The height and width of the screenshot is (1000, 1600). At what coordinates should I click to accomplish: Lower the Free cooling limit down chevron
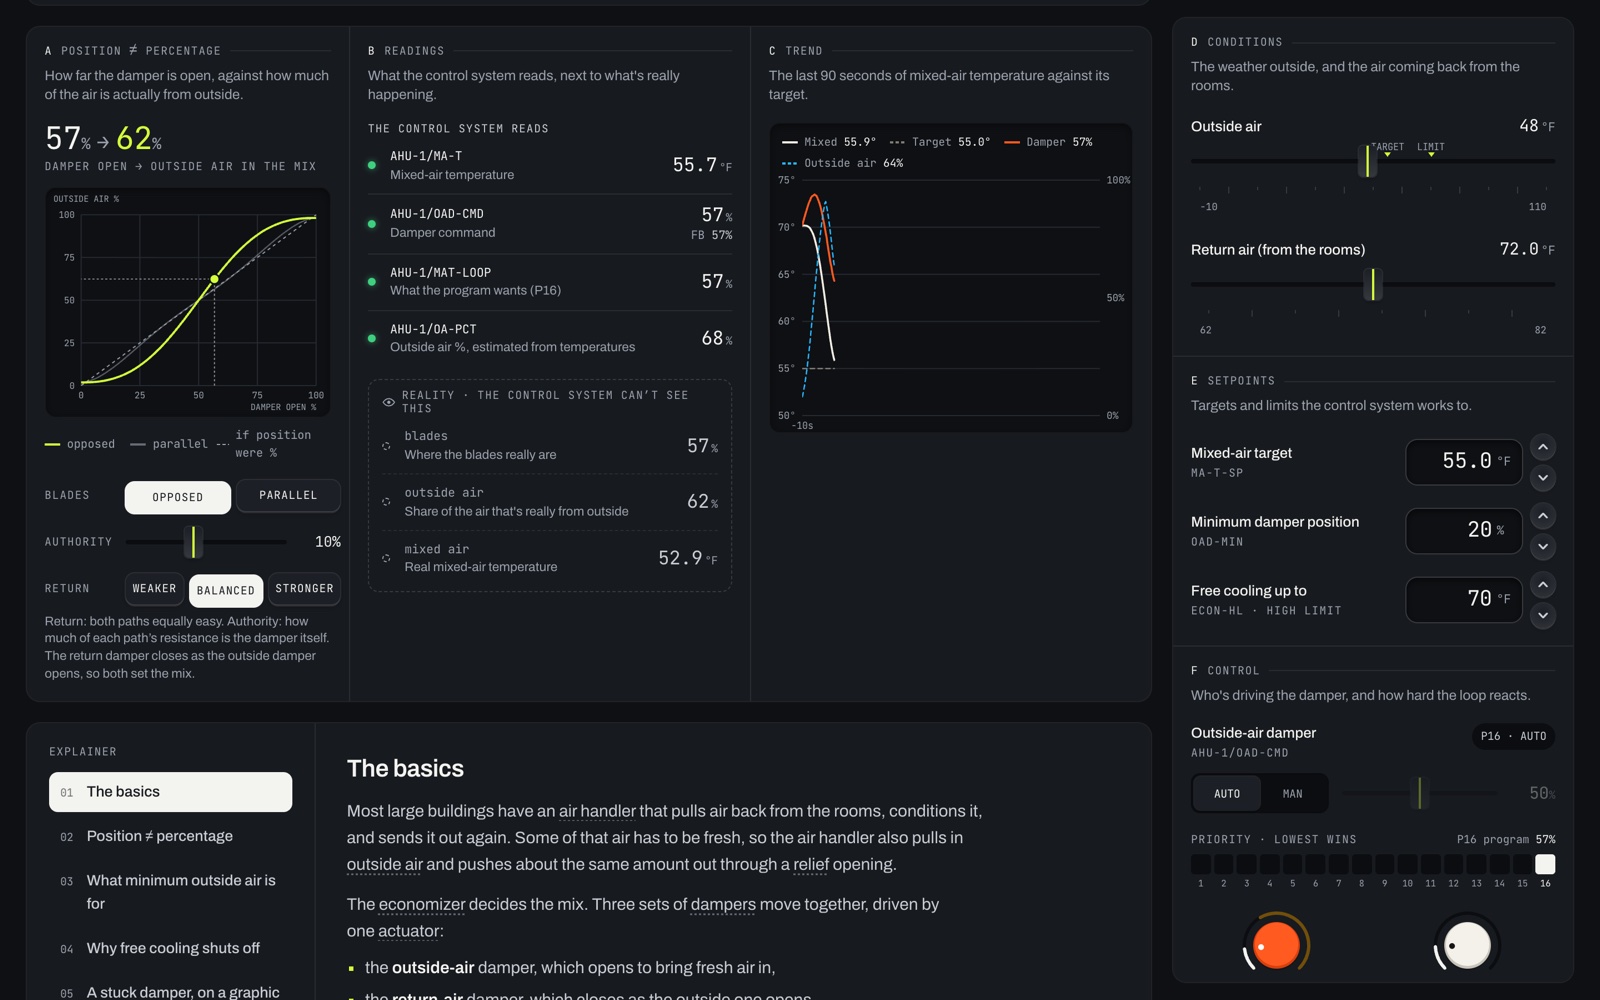pos(1543,616)
